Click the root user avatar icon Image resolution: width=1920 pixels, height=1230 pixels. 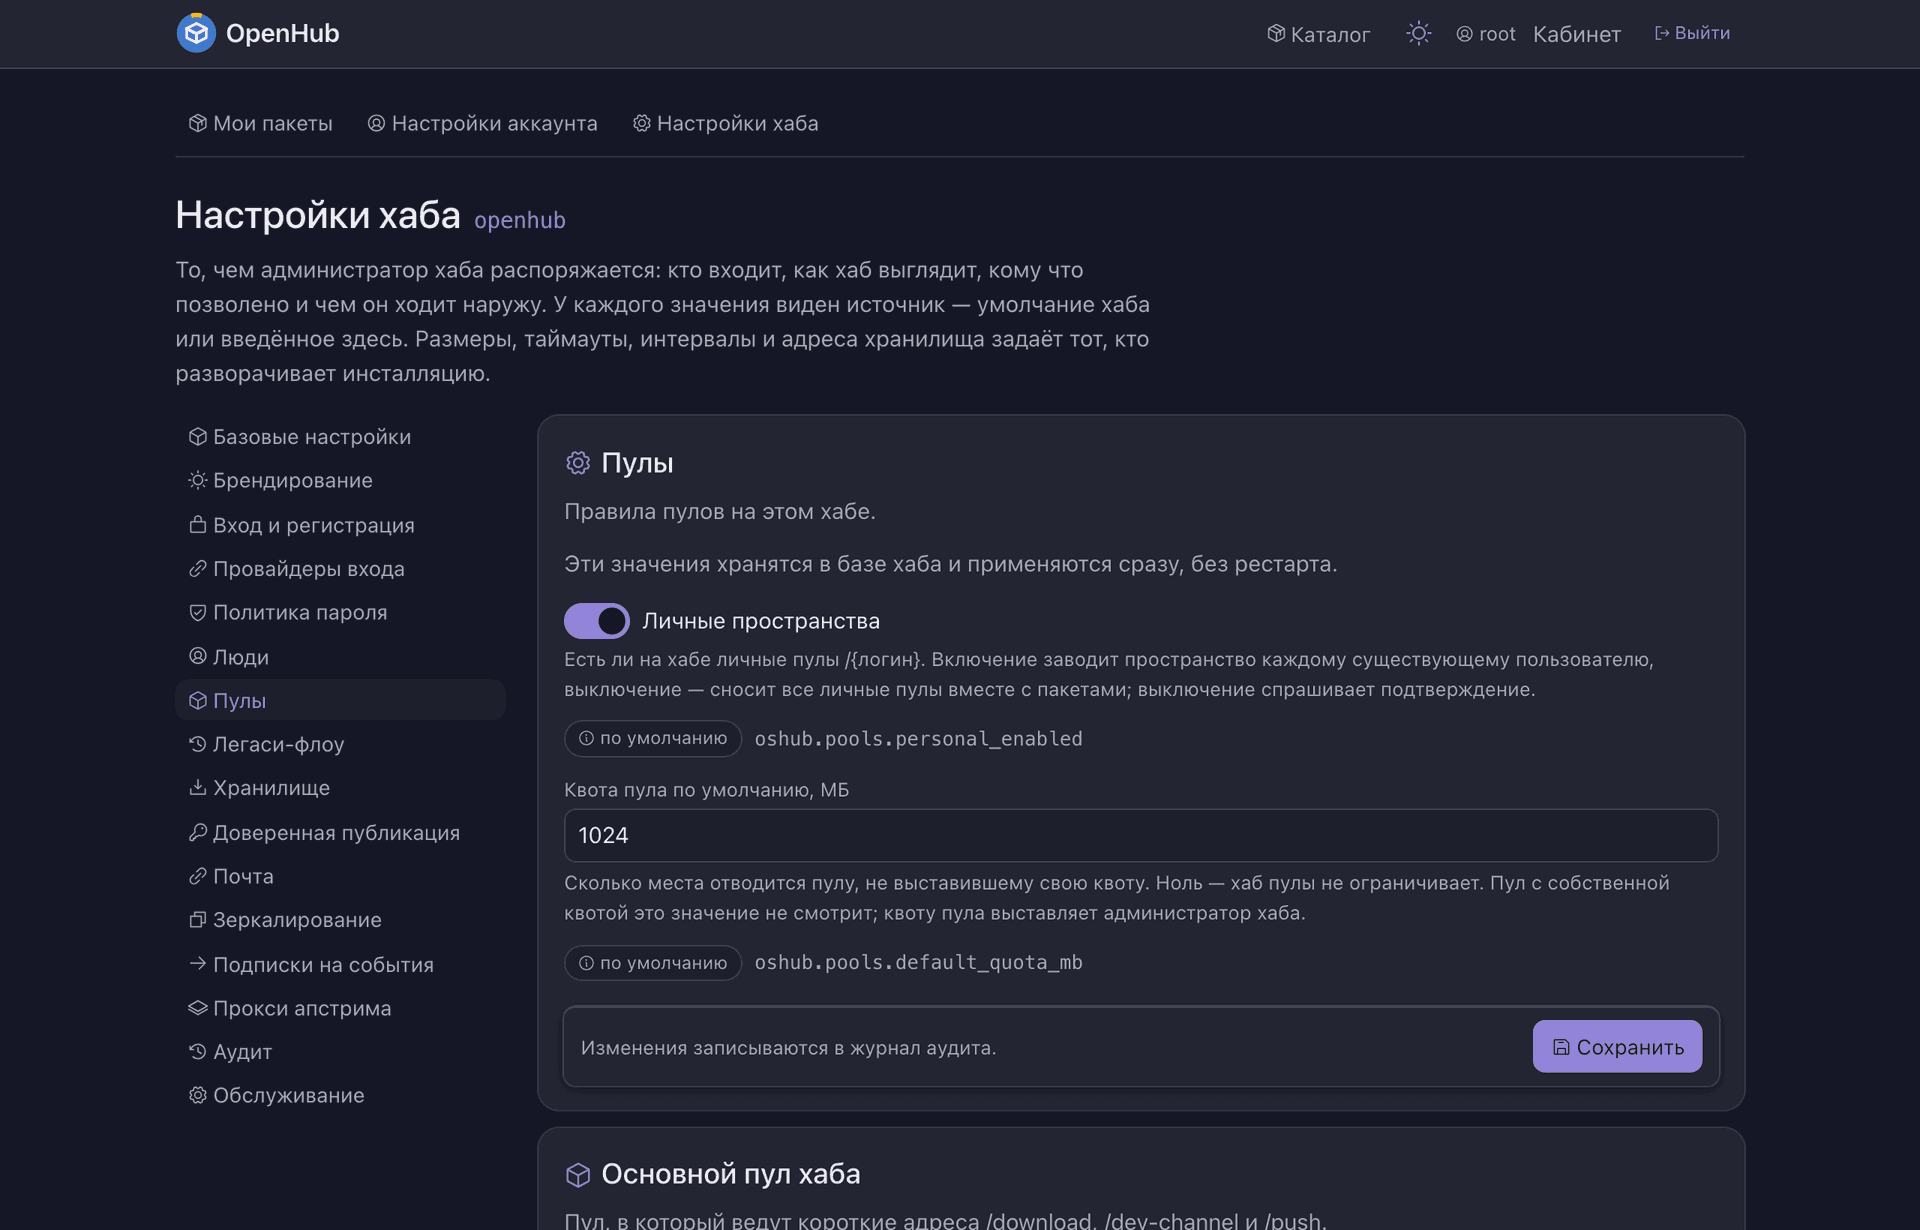pos(1464,34)
